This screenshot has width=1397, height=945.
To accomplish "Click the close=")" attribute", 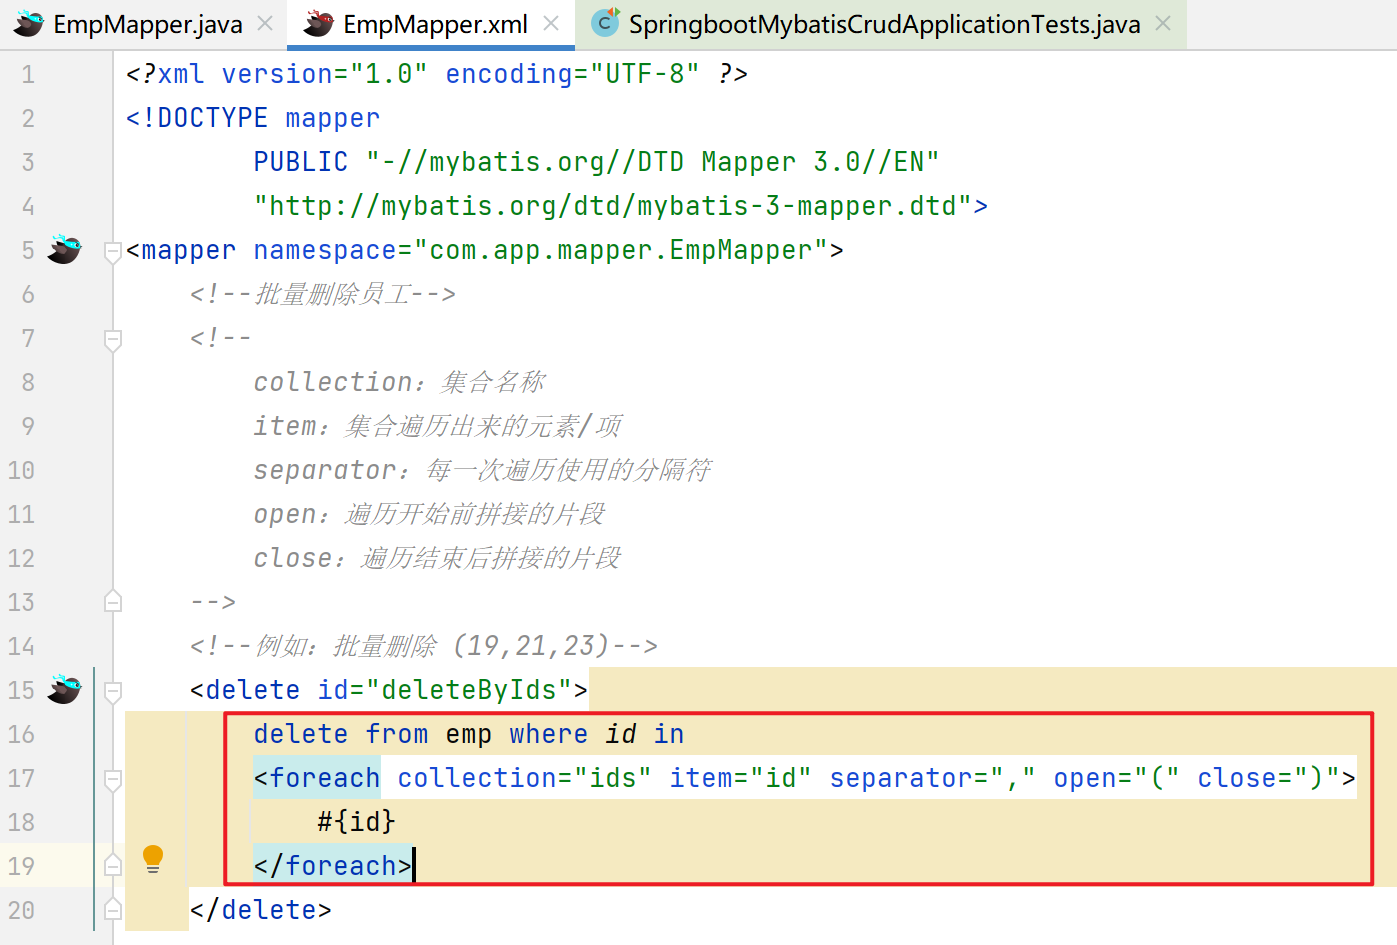I will (x=1269, y=778).
